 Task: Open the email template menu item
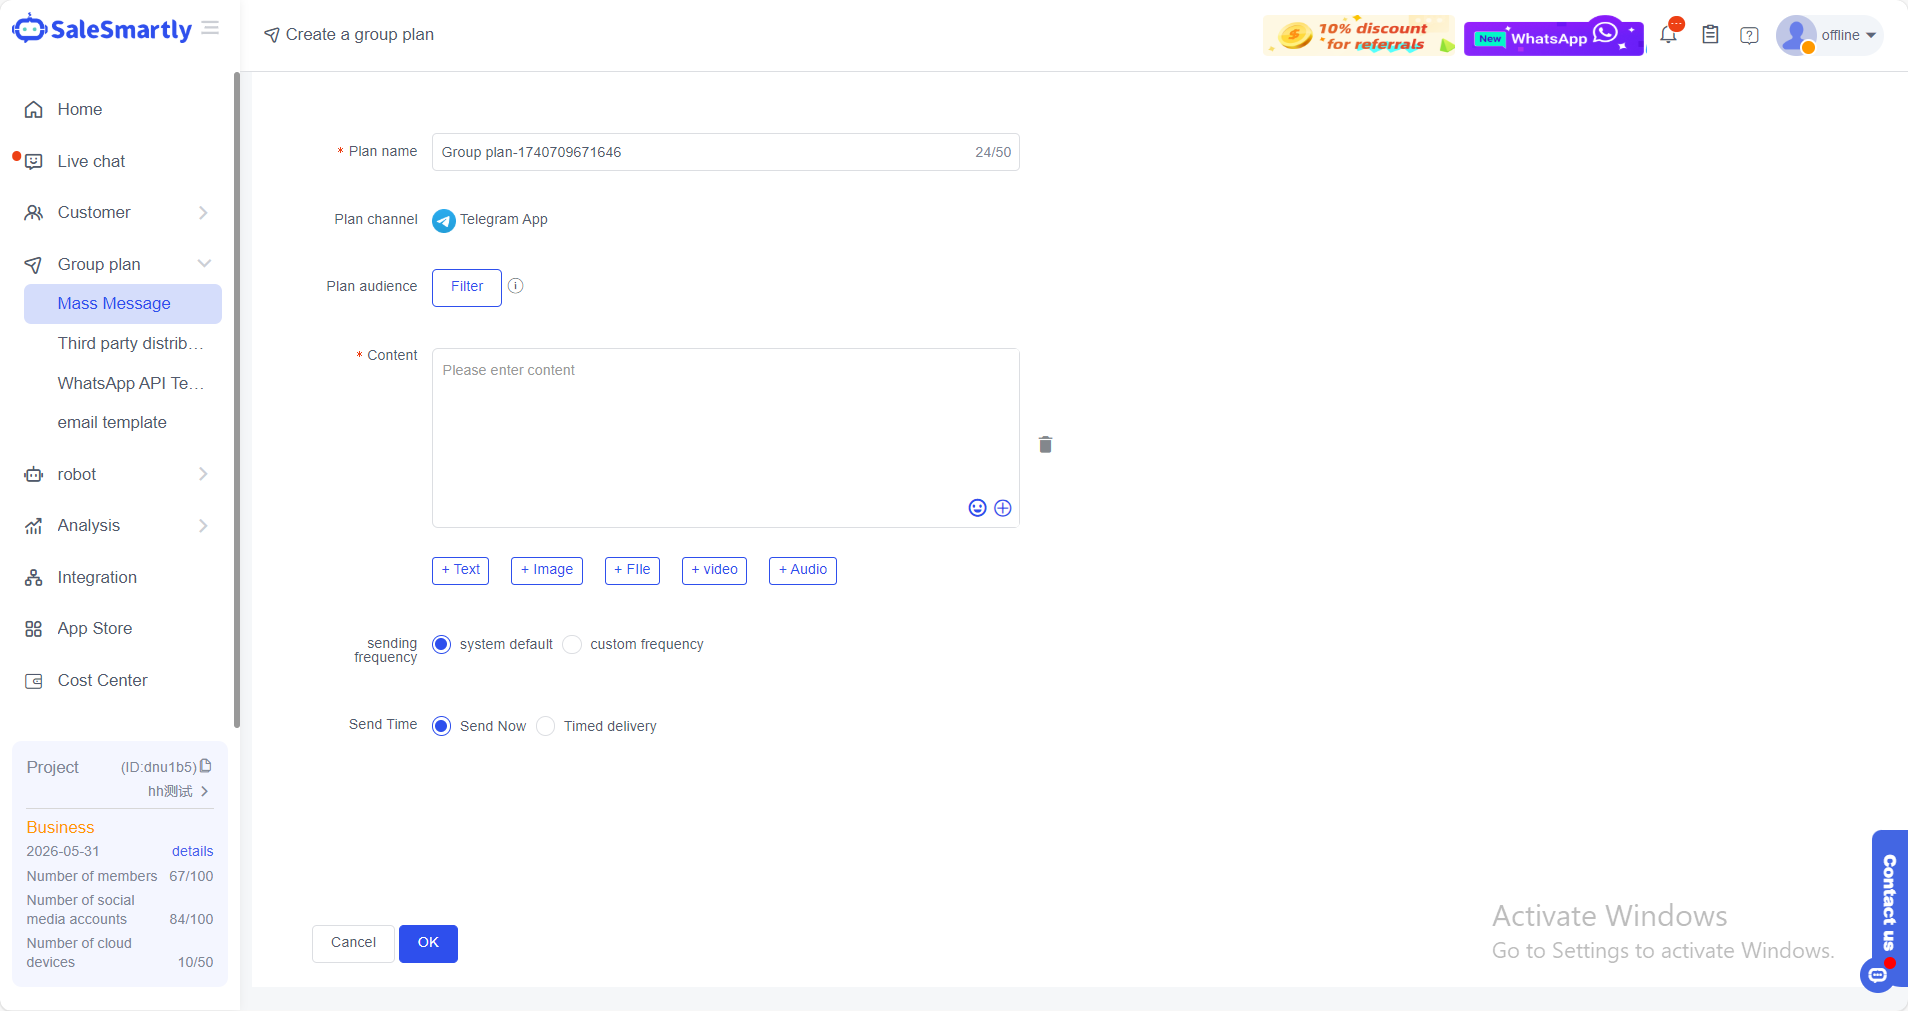click(112, 423)
